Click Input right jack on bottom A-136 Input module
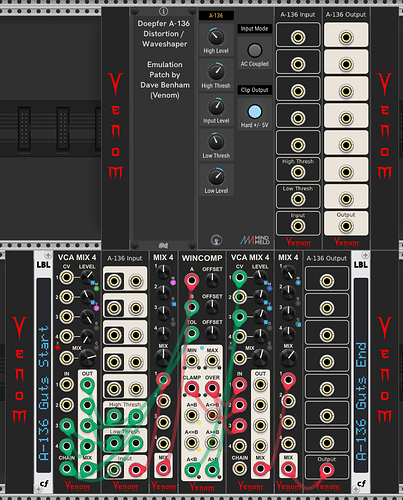Screen dimensions: 403x500 [136, 470]
